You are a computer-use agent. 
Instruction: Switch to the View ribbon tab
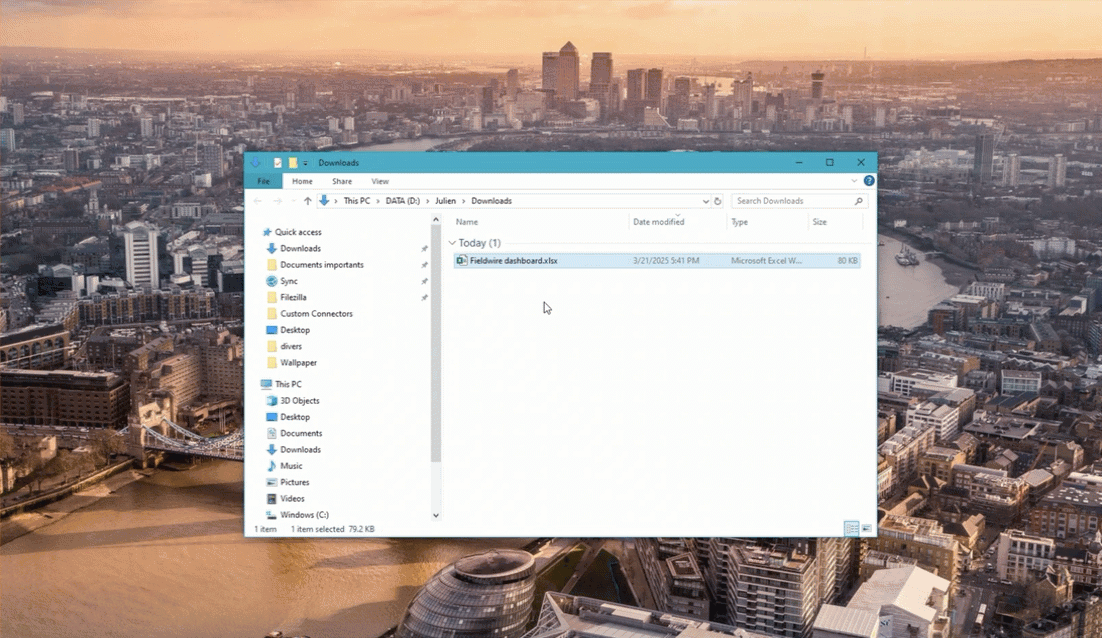[380, 181]
